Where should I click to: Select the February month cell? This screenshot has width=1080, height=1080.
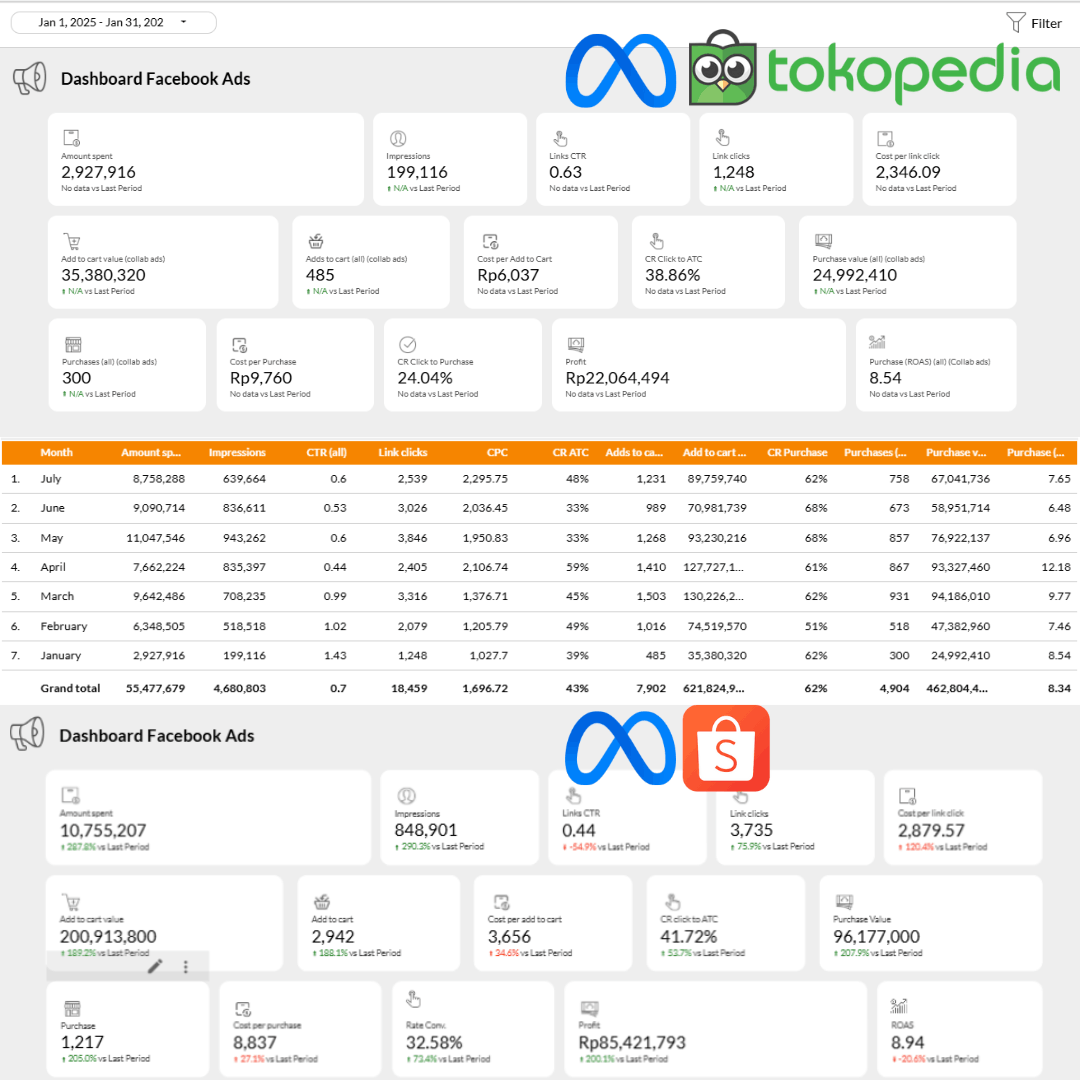[64, 626]
